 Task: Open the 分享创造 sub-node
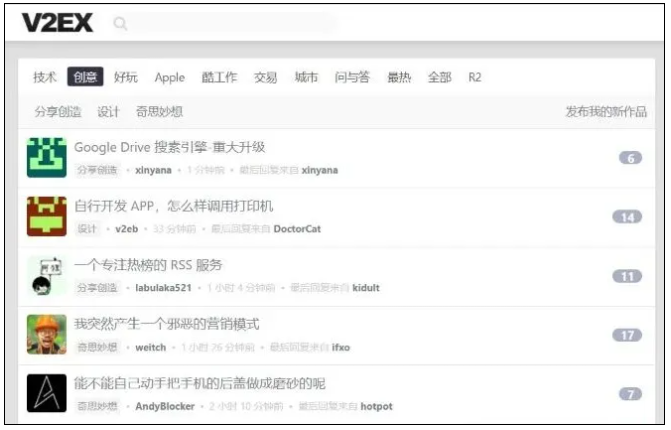pos(58,111)
